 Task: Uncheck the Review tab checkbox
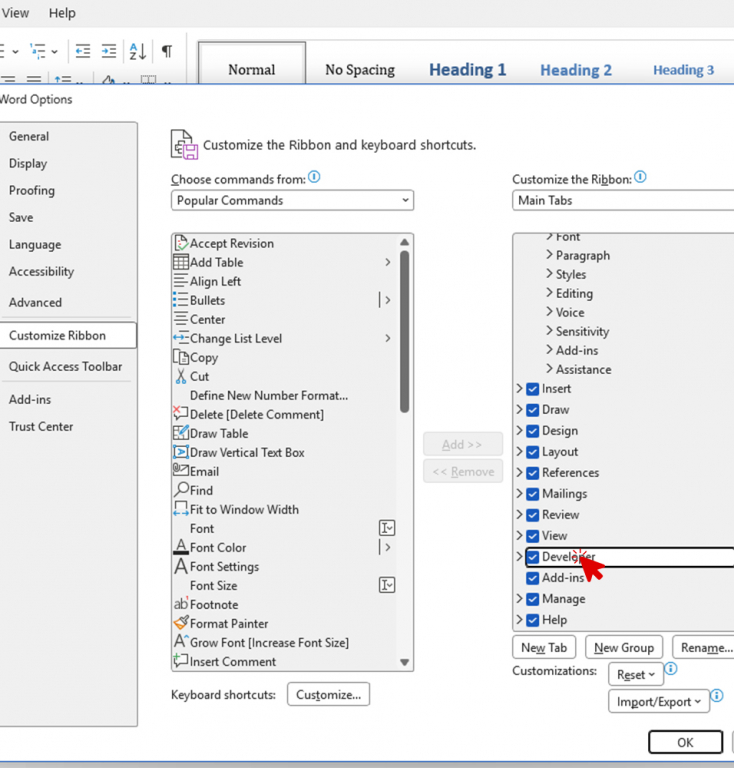tap(533, 515)
